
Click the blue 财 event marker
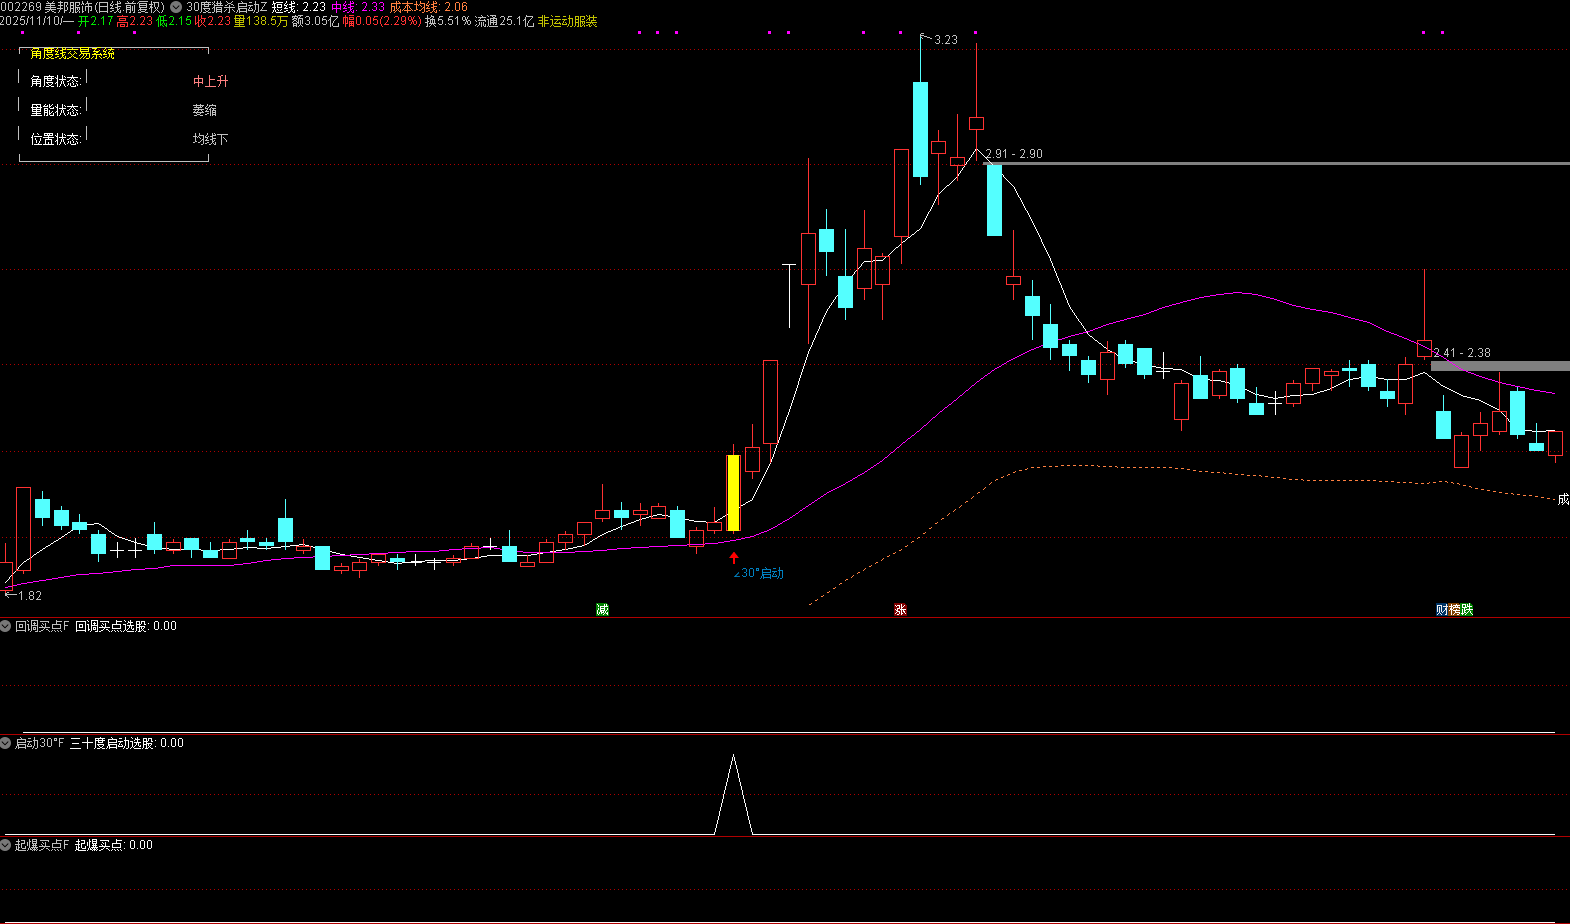click(x=1442, y=609)
